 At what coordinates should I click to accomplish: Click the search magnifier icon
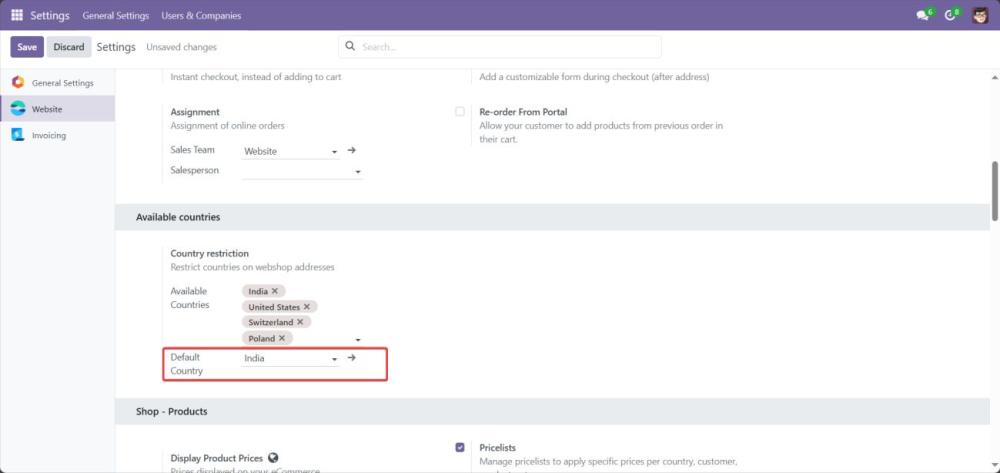tap(349, 46)
